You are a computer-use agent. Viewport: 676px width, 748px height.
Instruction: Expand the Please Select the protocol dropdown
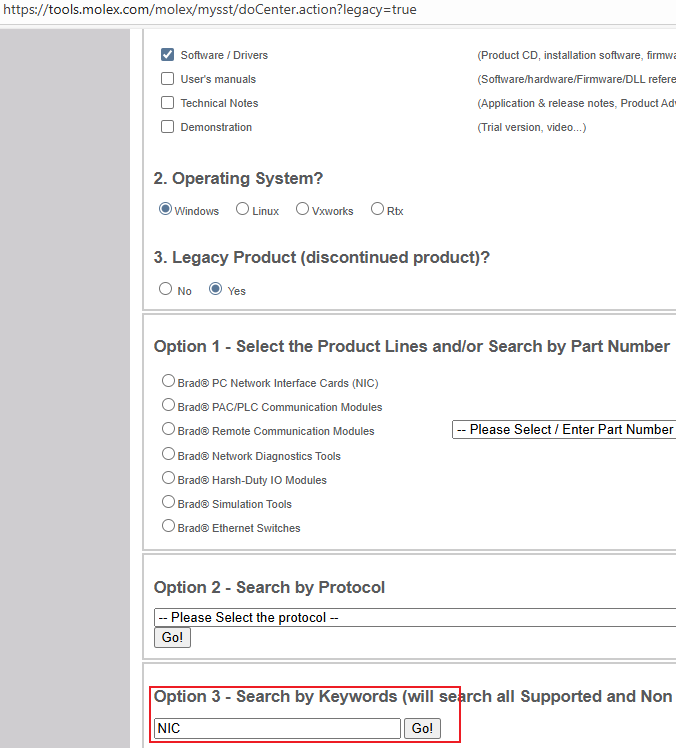[x=415, y=617]
